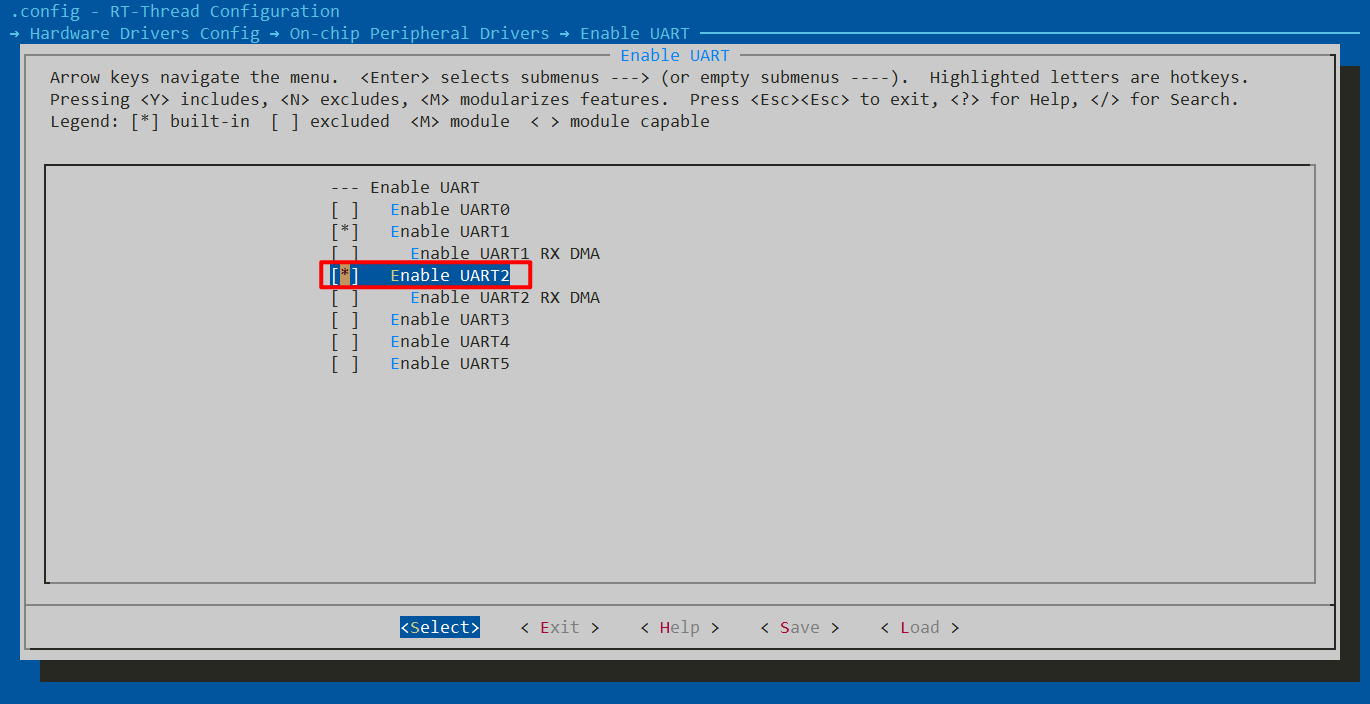Select the Enable UART5 label text

(x=450, y=363)
